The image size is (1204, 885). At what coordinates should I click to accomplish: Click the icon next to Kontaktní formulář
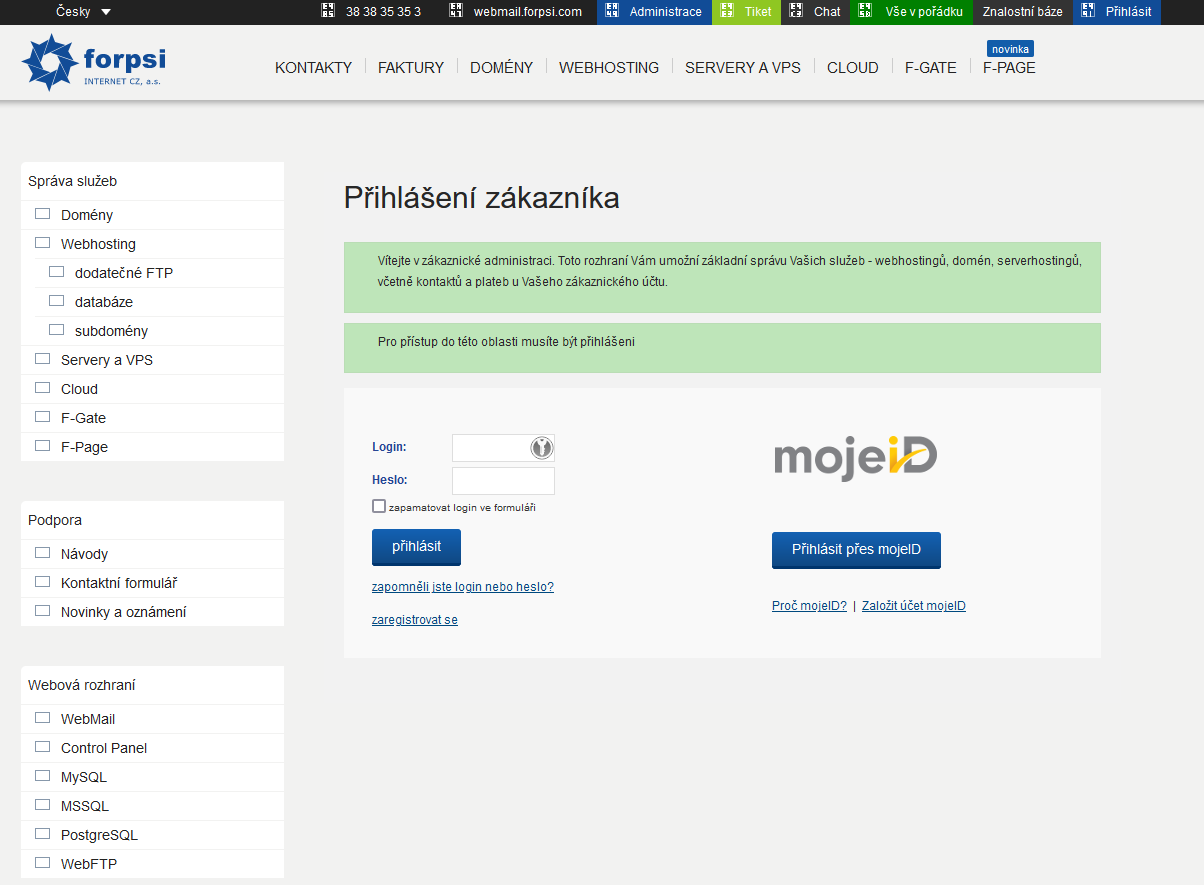(42, 582)
